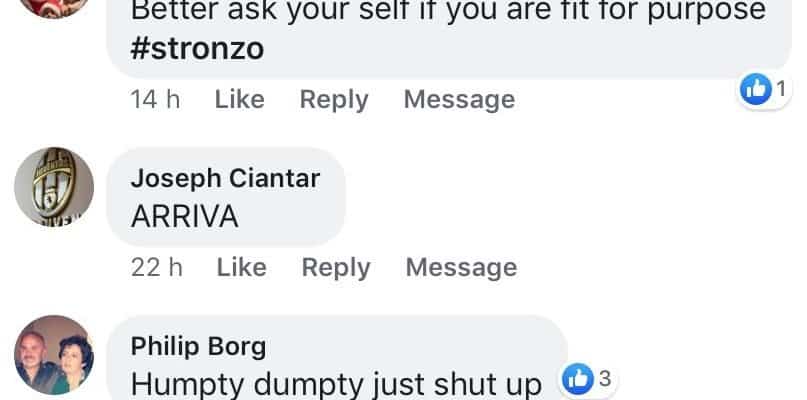807x400 pixels.
Task: Message the author of the #stronzo comment
Action: point(459,100)
